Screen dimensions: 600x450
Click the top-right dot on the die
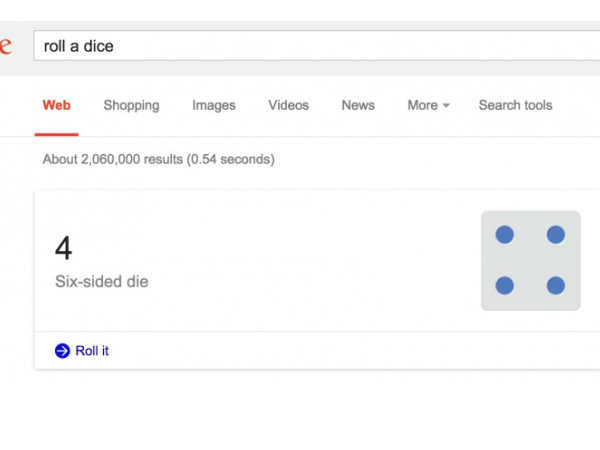point(555,235)
